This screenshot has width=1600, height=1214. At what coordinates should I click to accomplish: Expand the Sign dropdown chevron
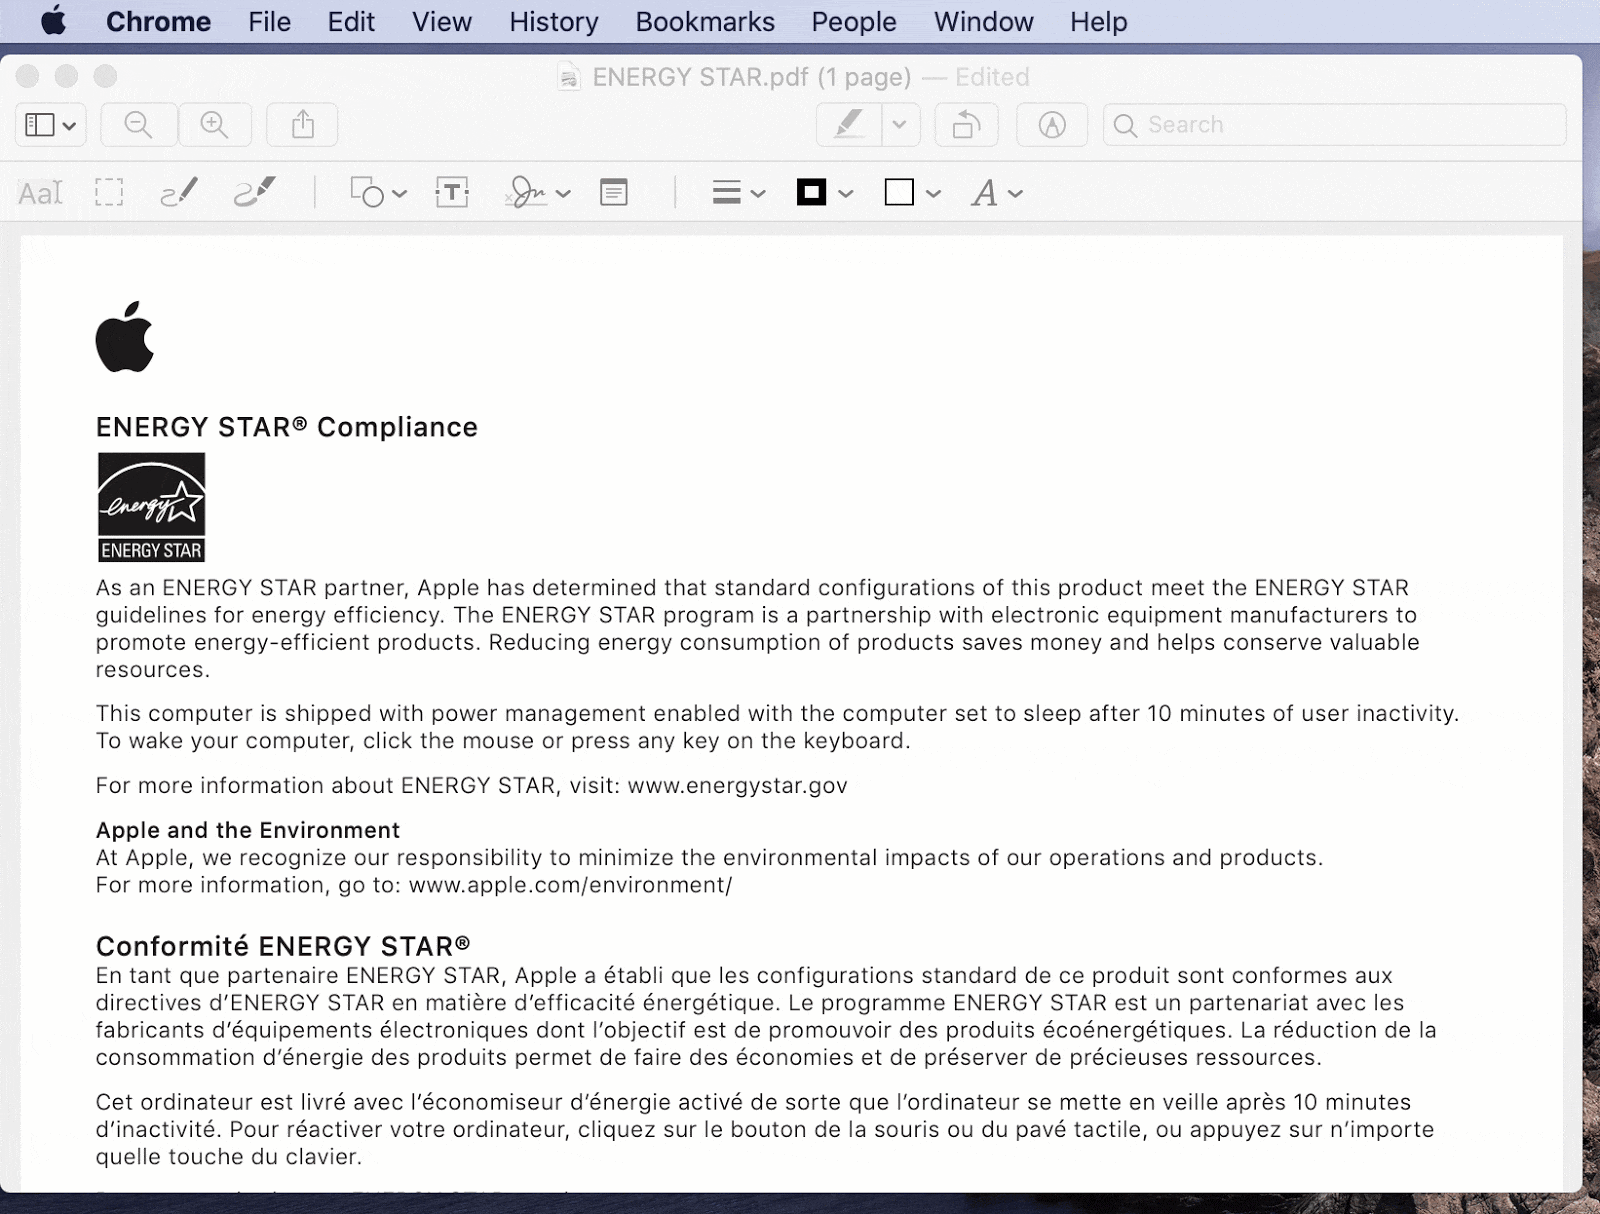click(x=563, y=194)
